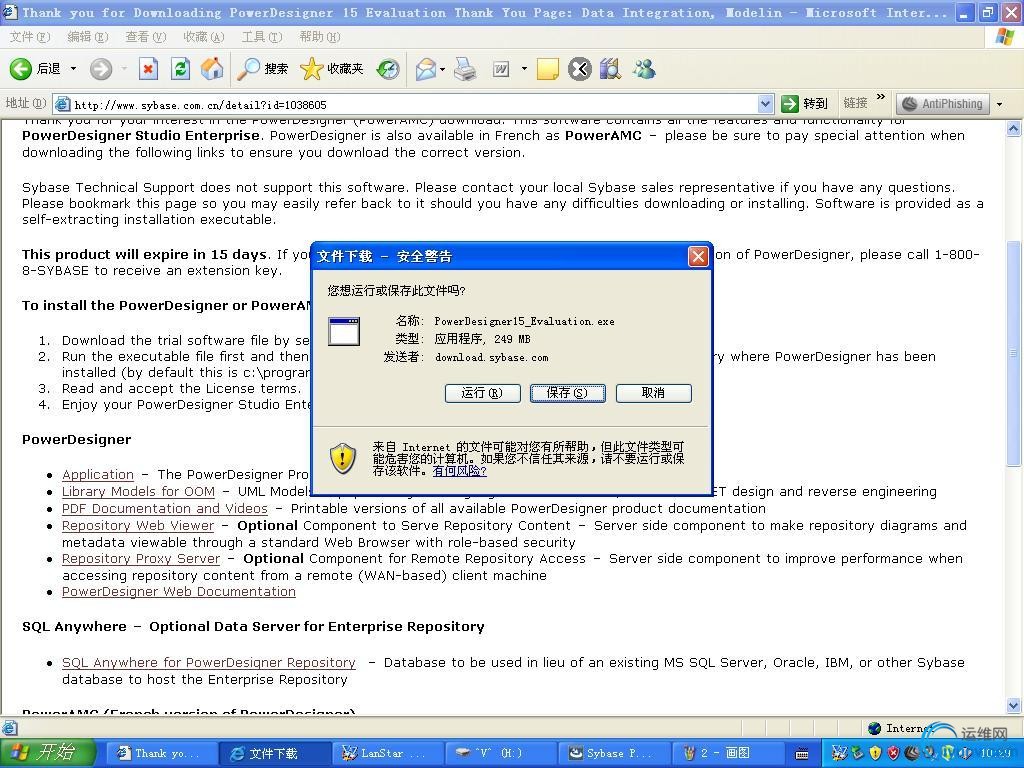
Task: Open the Application download link
Action: [98, 475]
